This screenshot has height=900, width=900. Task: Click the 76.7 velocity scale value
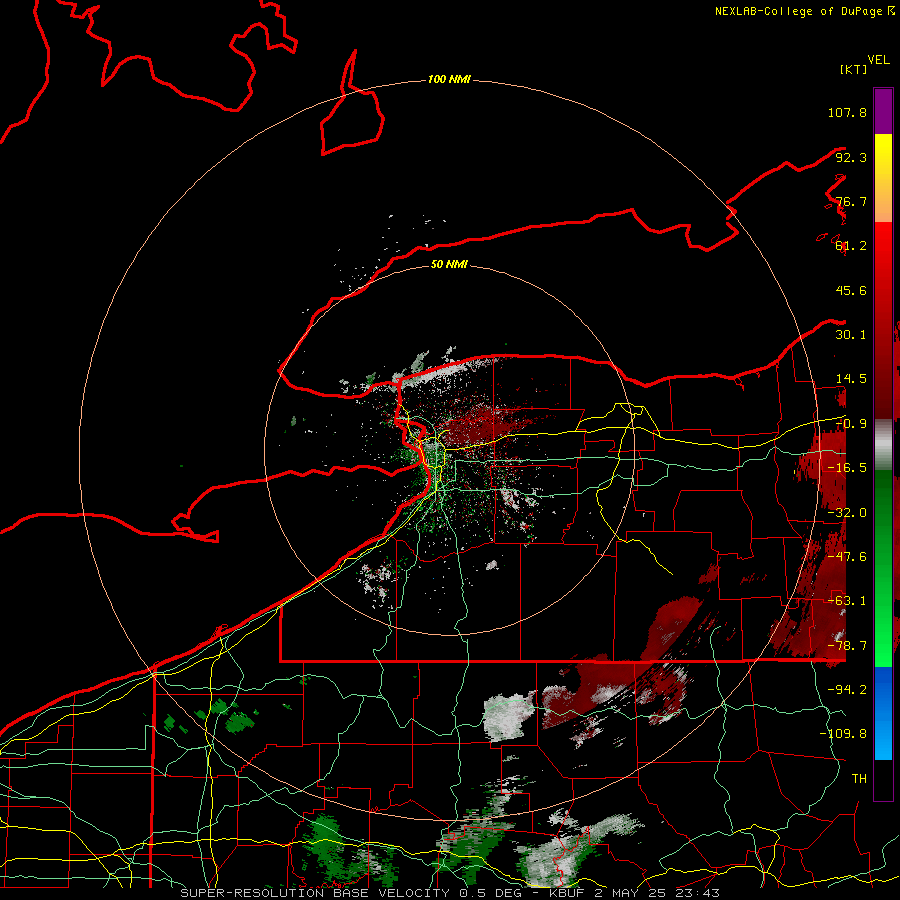[x=851, y=201]
